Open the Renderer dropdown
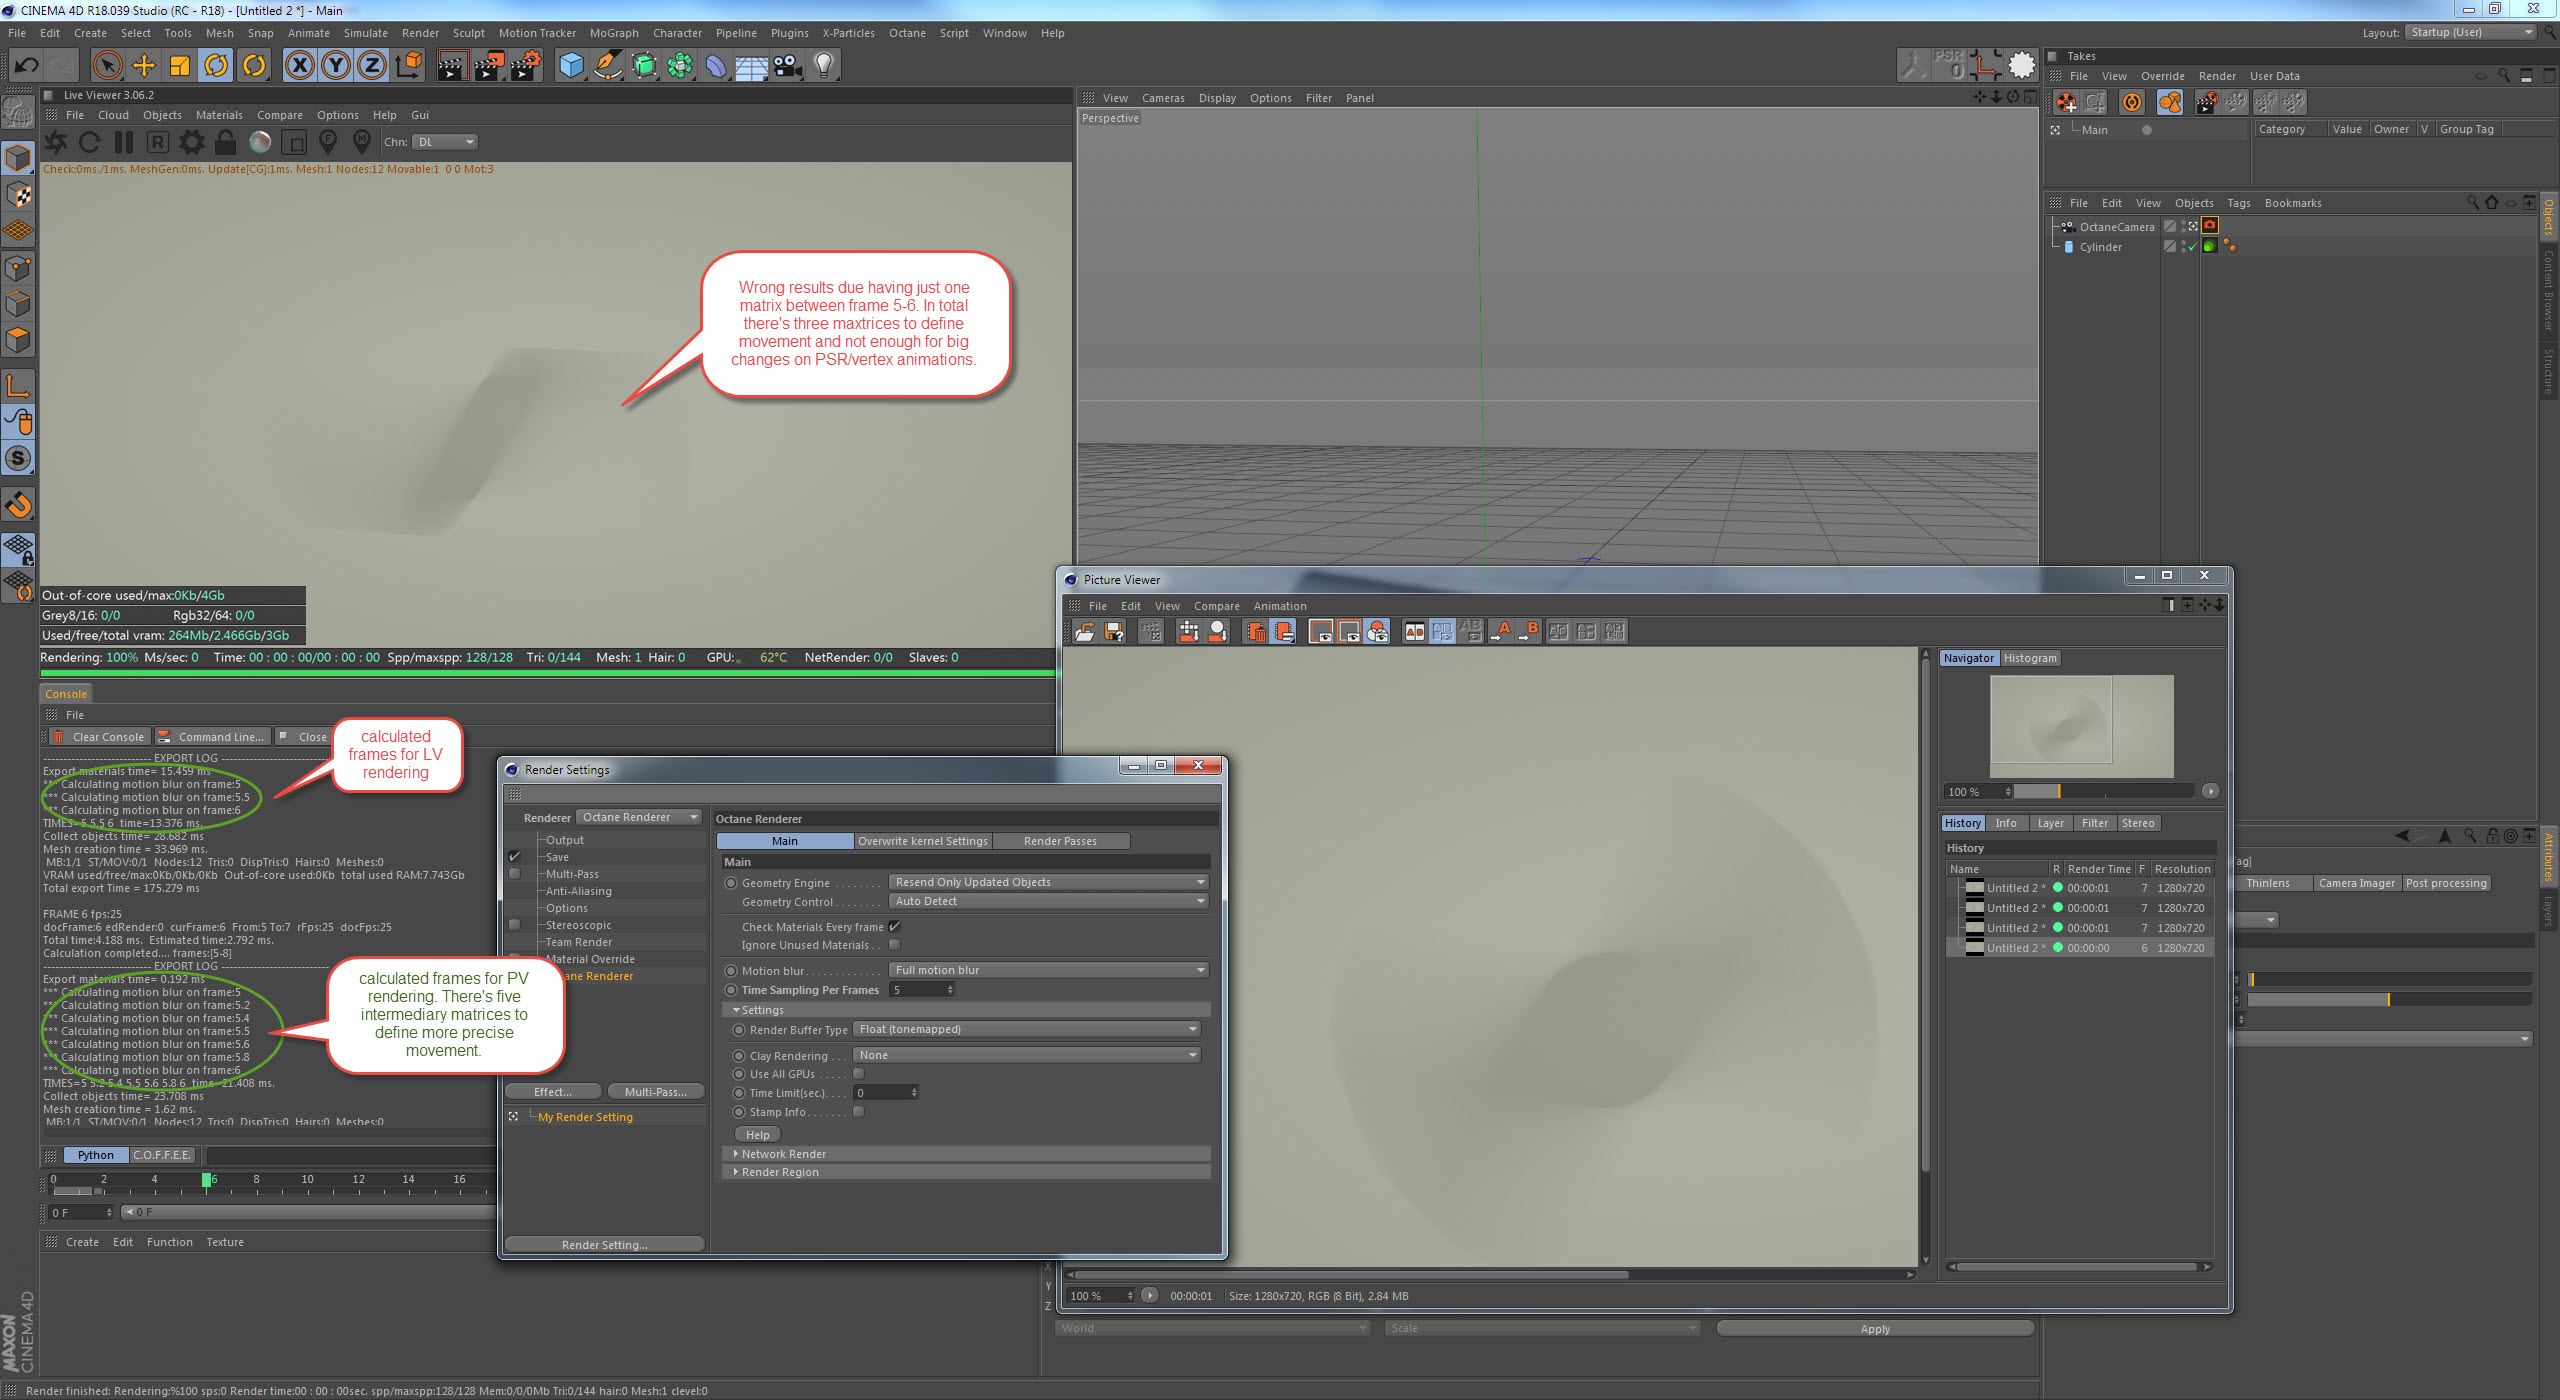This screenshot has height=1400, width=2560. coord(640,818)
